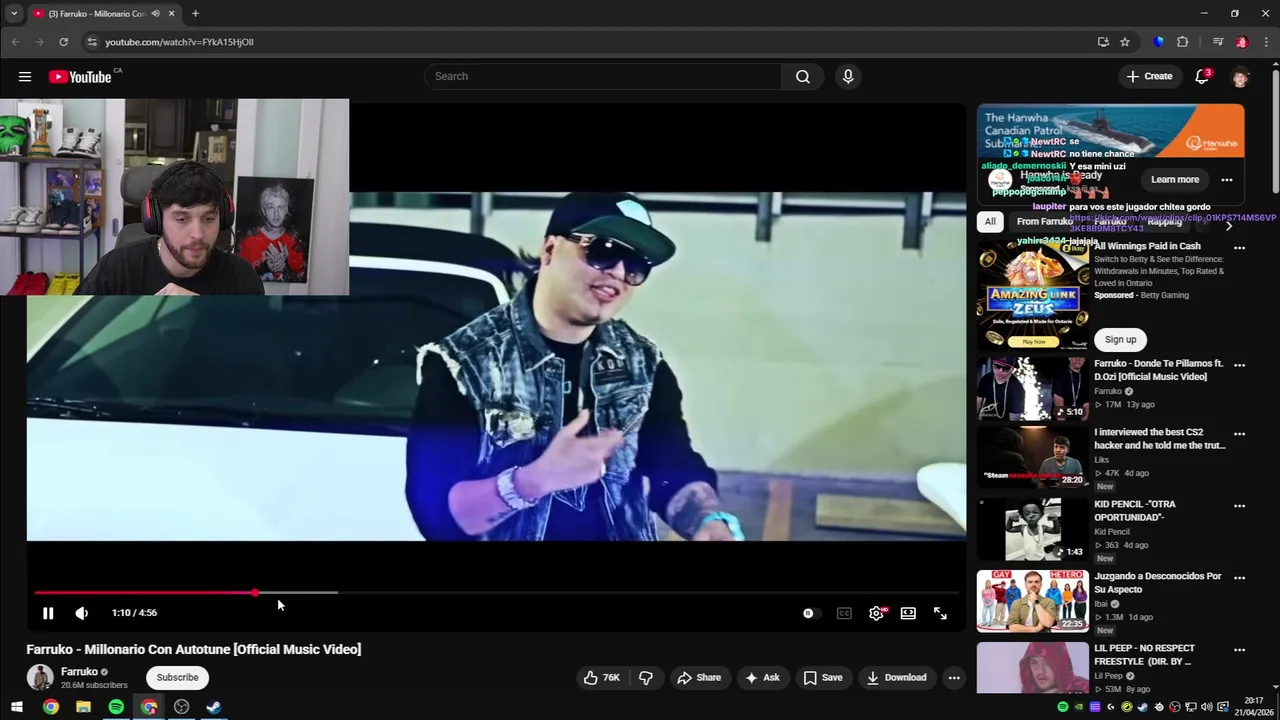Subscribe to the Farruko channel
Viewport: 1280px width, 720px height.
(x=177, y=677)
